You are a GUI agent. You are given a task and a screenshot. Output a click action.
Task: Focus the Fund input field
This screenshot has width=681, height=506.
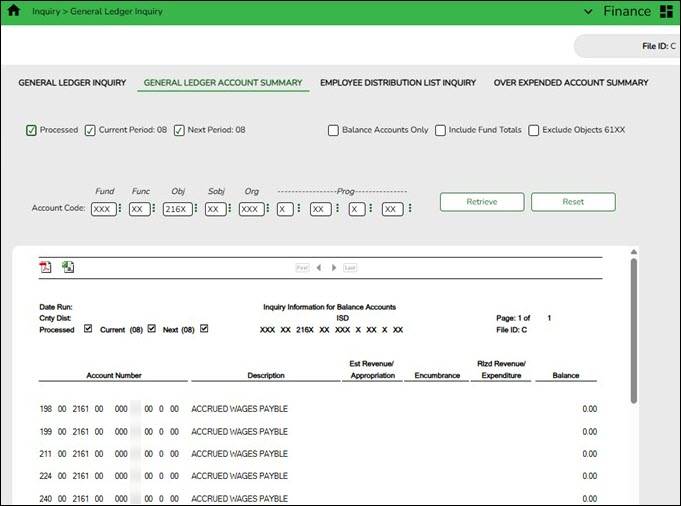[x=104, y=209]
